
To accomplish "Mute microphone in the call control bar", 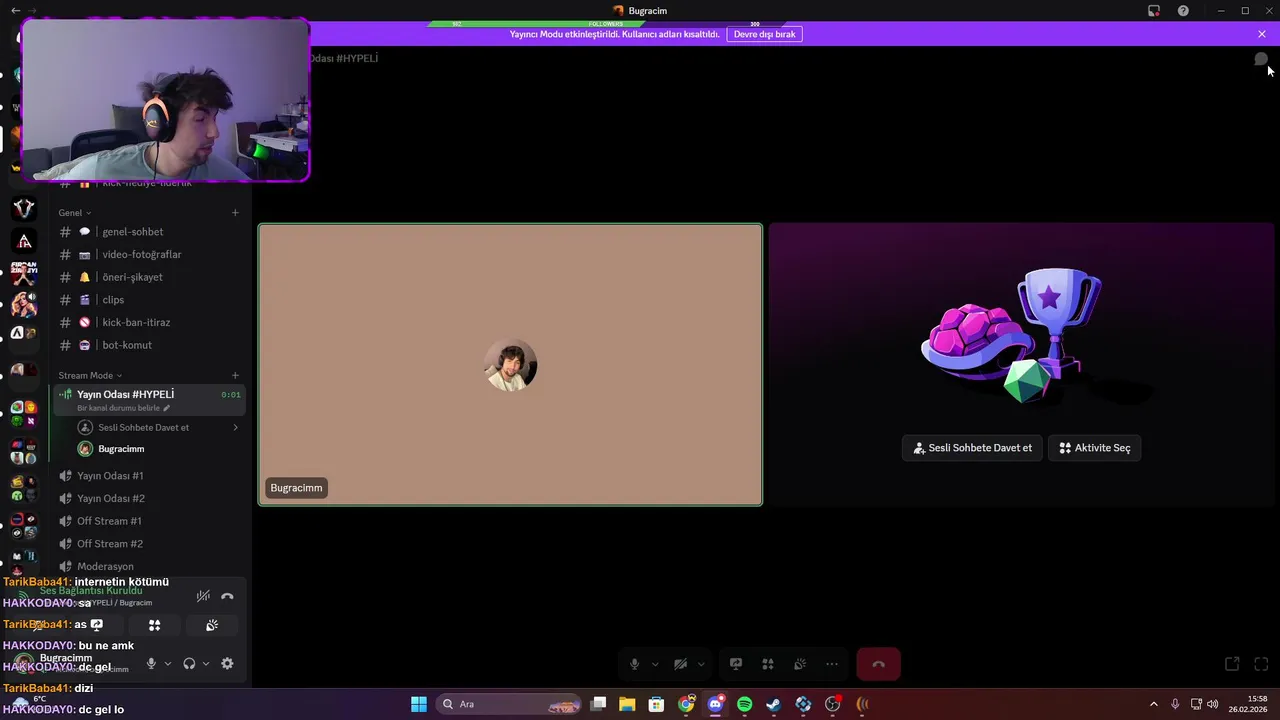I will [634, 664].
